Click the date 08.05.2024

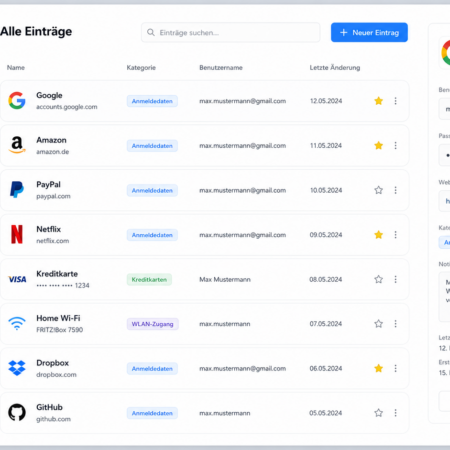(x=326, y=279)
